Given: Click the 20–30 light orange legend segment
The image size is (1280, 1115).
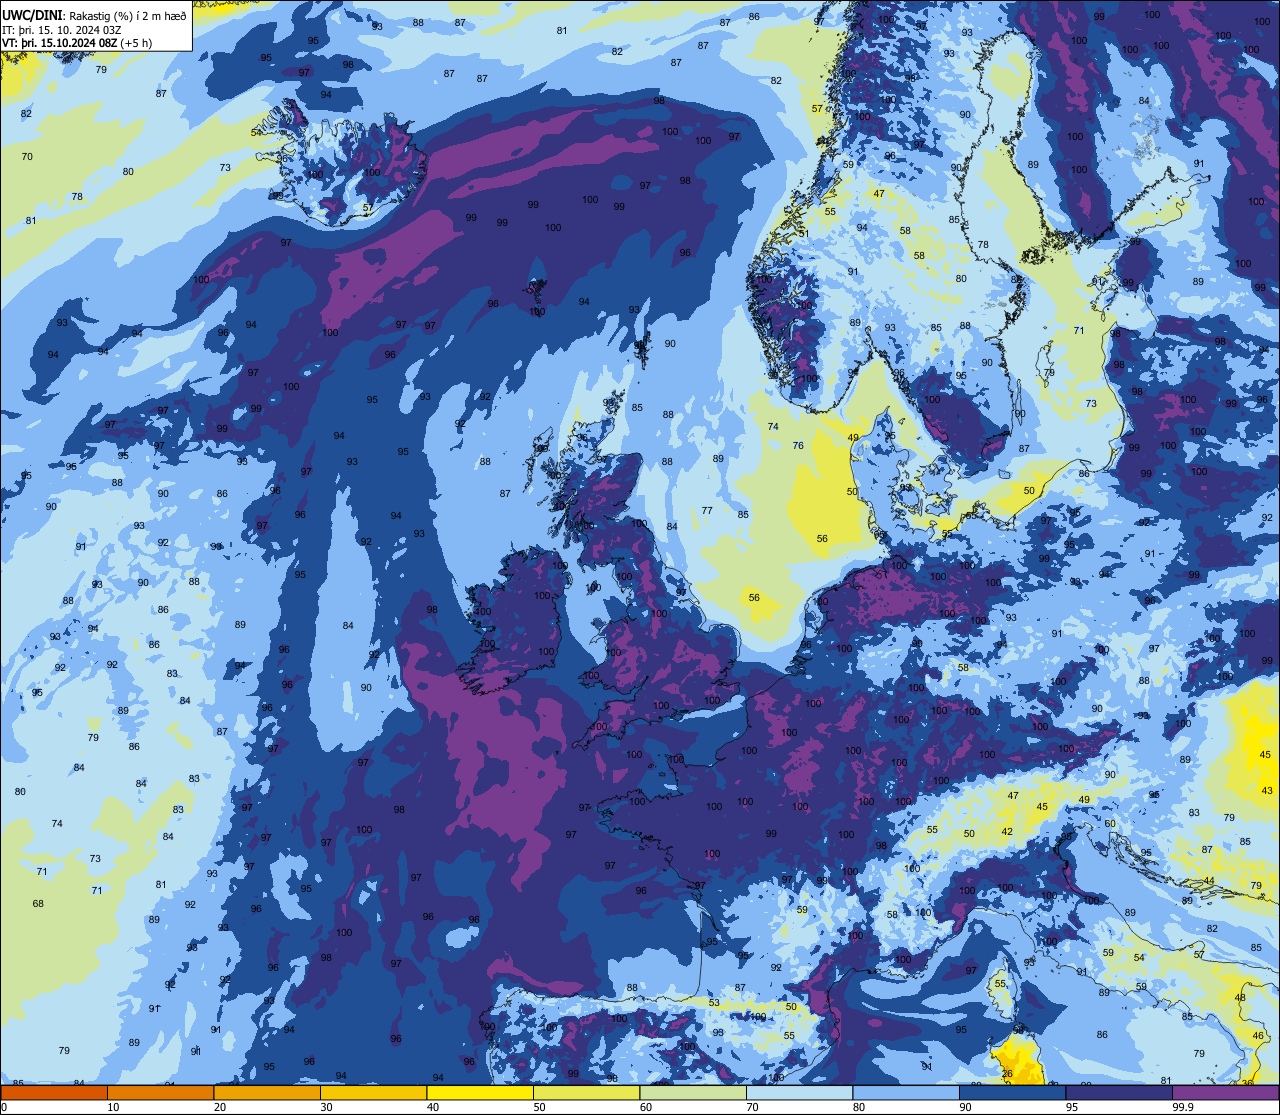Looking at the screenshot, I should (x=267, y=1093).
